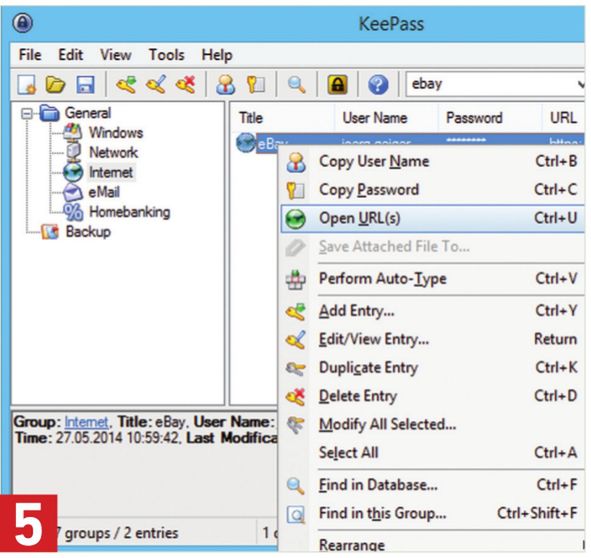The image size is (591, 558).
Task: Choose Open URL(s) from context menu
Action: click(432, 219)
